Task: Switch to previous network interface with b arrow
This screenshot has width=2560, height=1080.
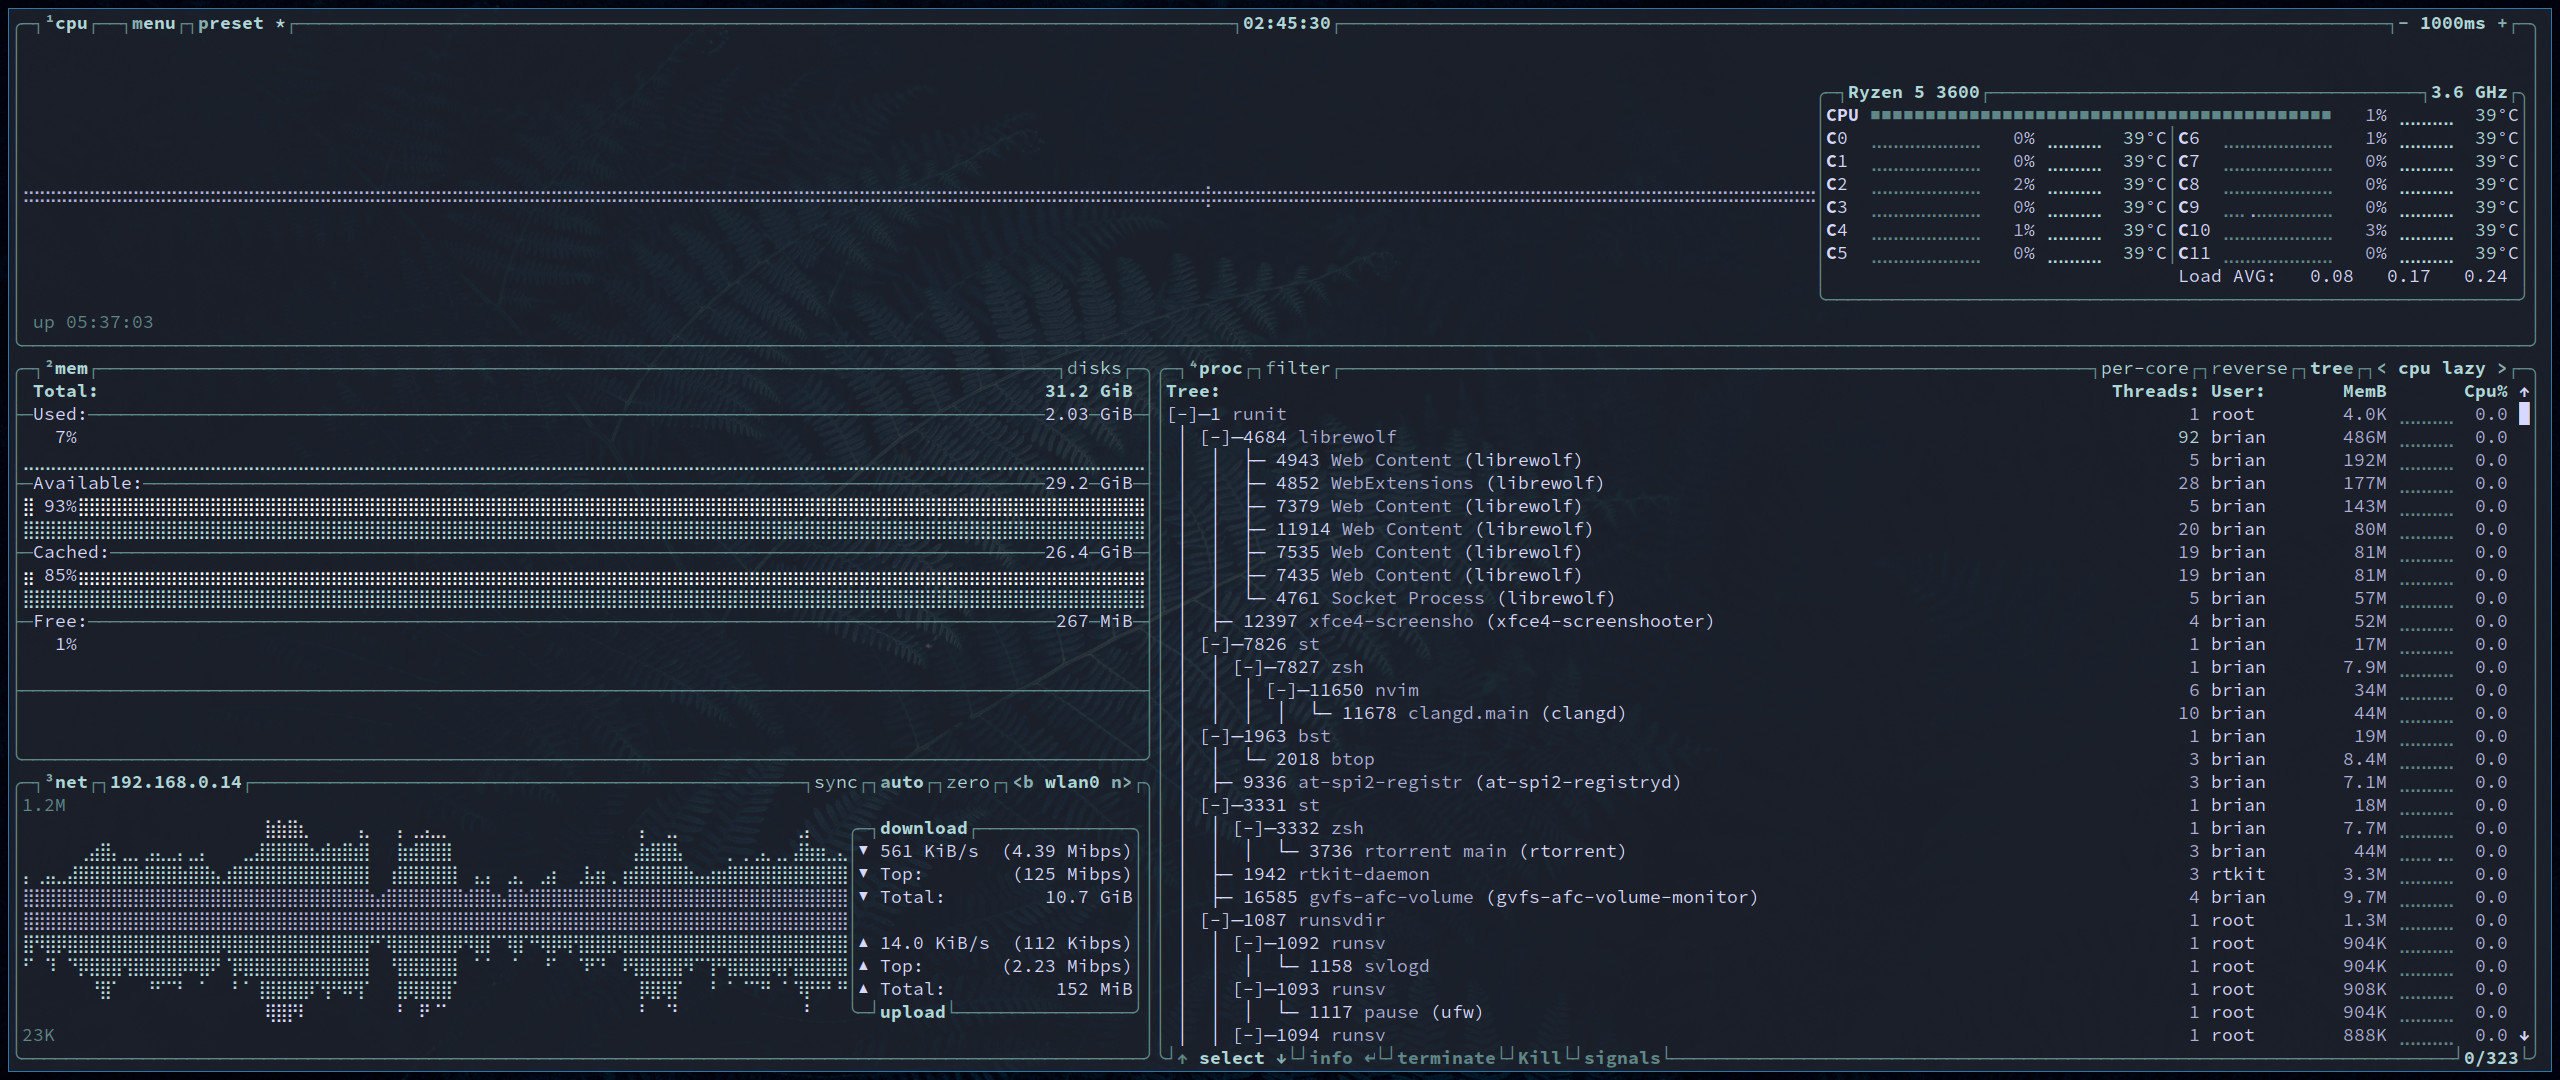Action: (1023, 782)
